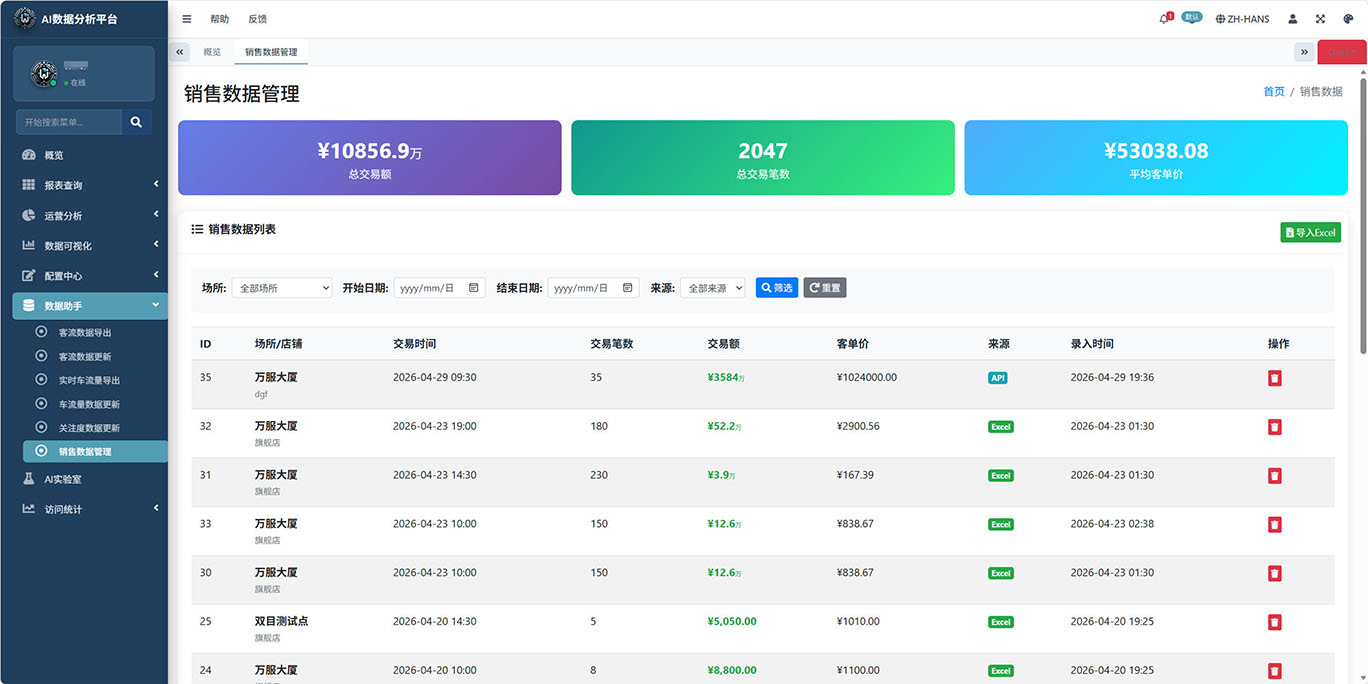Switch to the 销售数据管理 tab
This screenshot has height=684, width=1368.
pyautogui.click(x=271, y=52)
